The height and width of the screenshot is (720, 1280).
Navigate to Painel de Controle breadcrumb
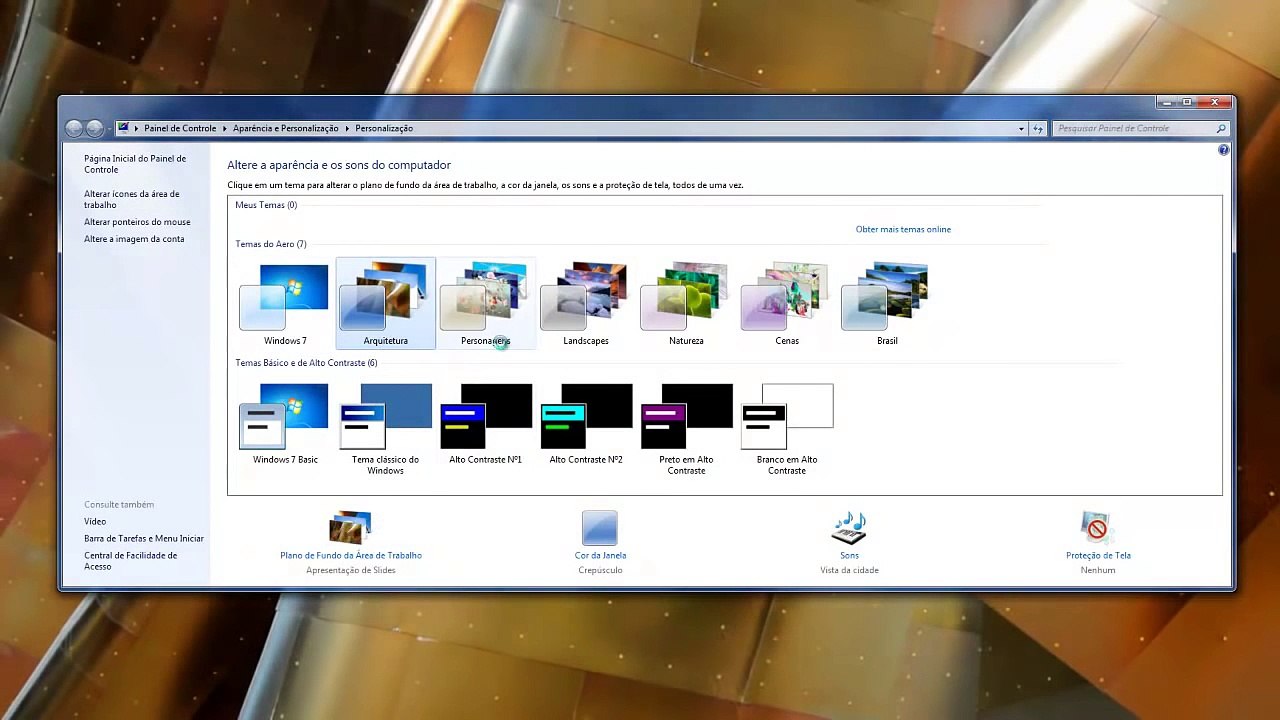point(180,128)
